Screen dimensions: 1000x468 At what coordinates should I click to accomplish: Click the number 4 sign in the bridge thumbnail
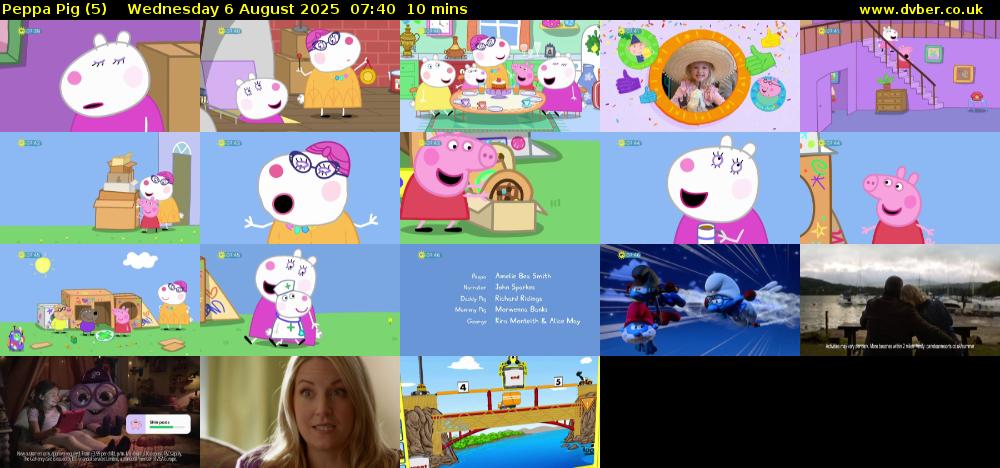click(462, 386)
